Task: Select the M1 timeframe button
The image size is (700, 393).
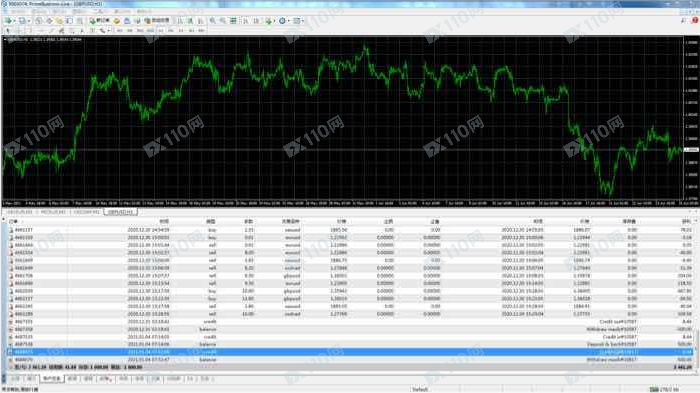Action: [120, 31]
